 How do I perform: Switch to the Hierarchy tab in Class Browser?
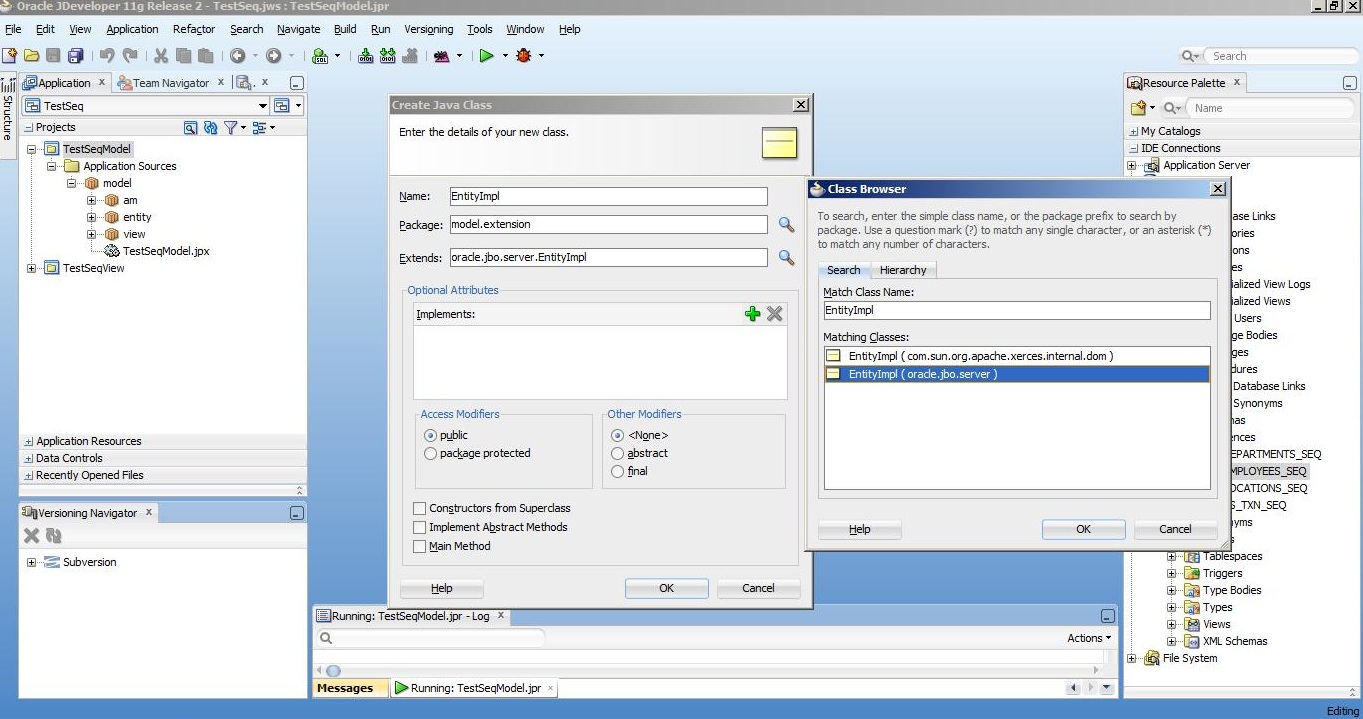(x=903, y=270)
